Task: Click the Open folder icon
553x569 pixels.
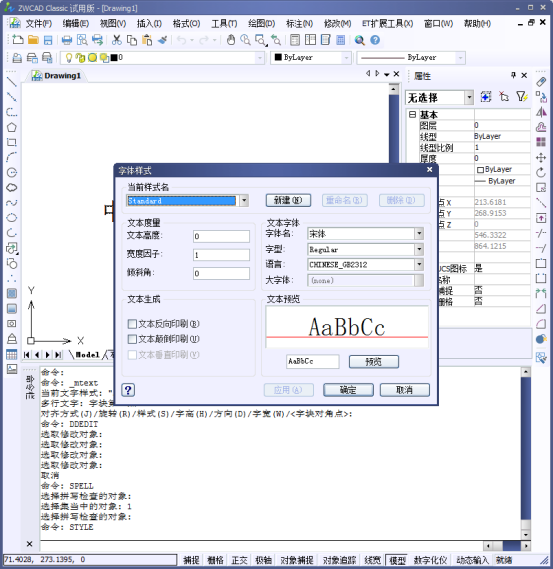Action: pyautogui.click(x=33, y=40)
